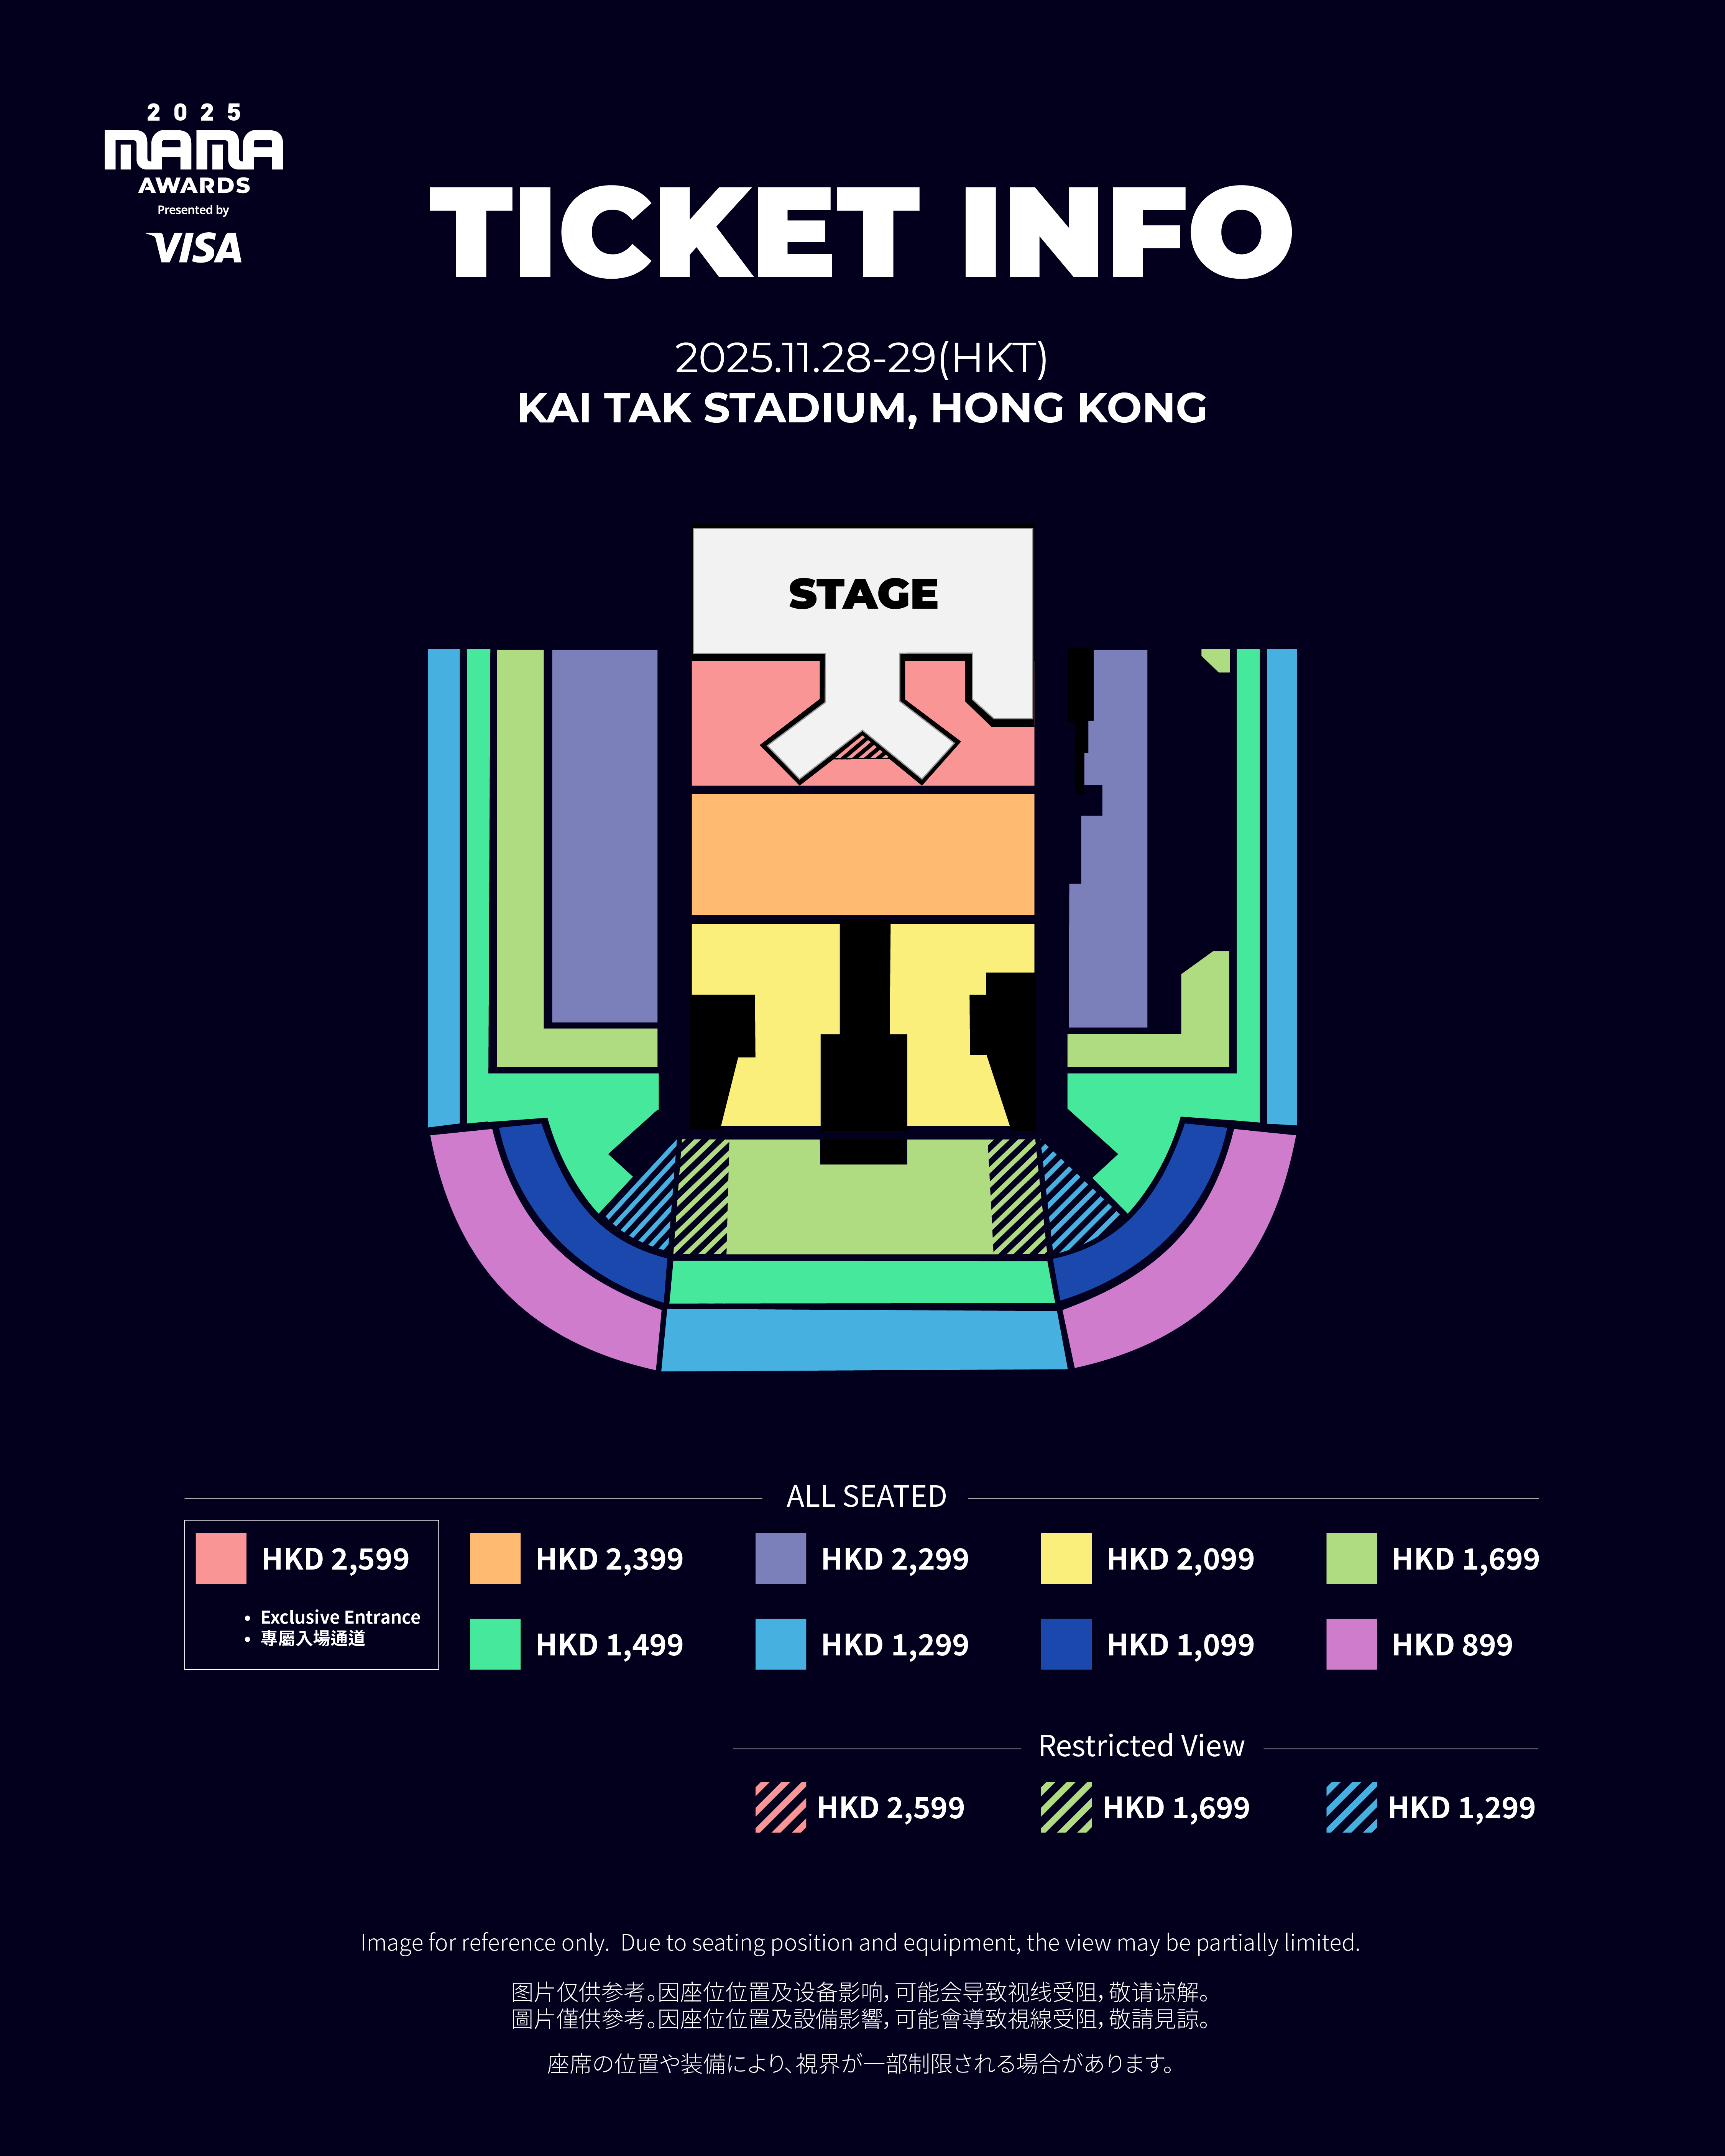Image resolution: width=1725 pixels, height=2156 pixels.
Task: Select the orange seating block on the map
Action: tap(863, 853)
